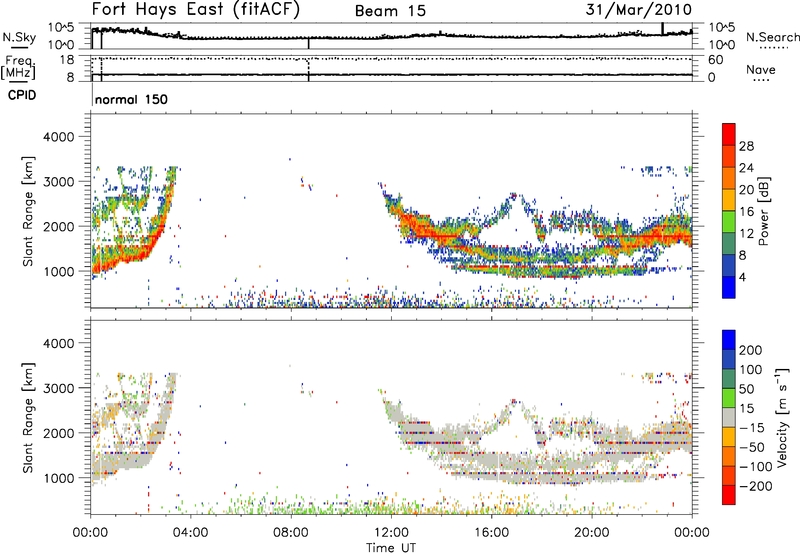Click '3000' on the power panel axis
The height and width of the screenshot is (554, 800).
click(x=59, y=182)
